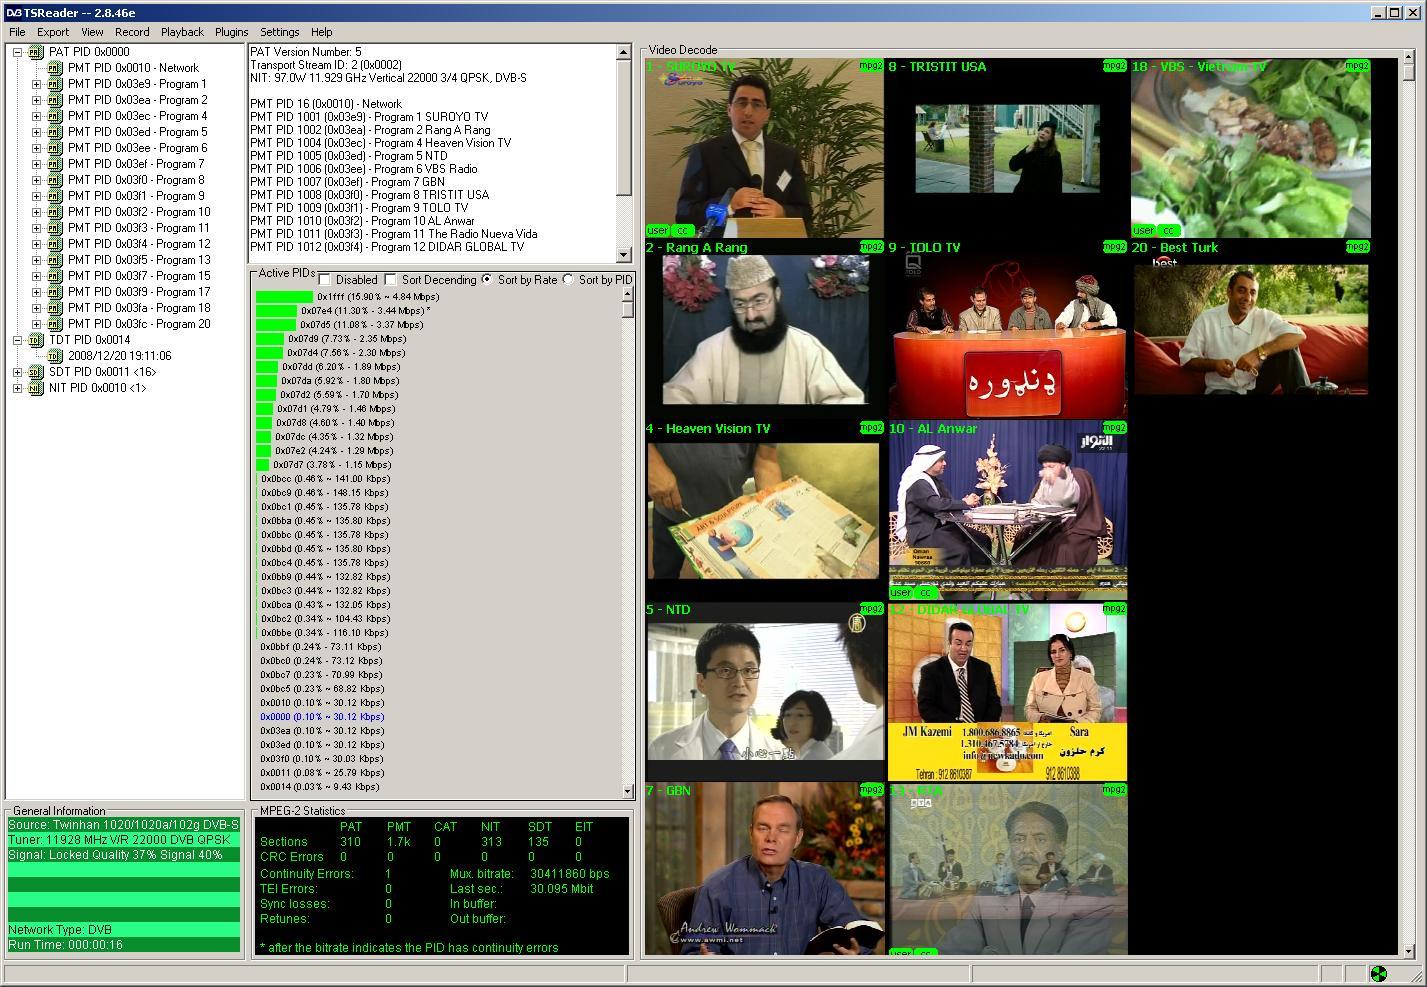Expand PMT PID 0x03f4 Program 12 node
Viewport: 1427px width, 987px height.
pos(36,244)
